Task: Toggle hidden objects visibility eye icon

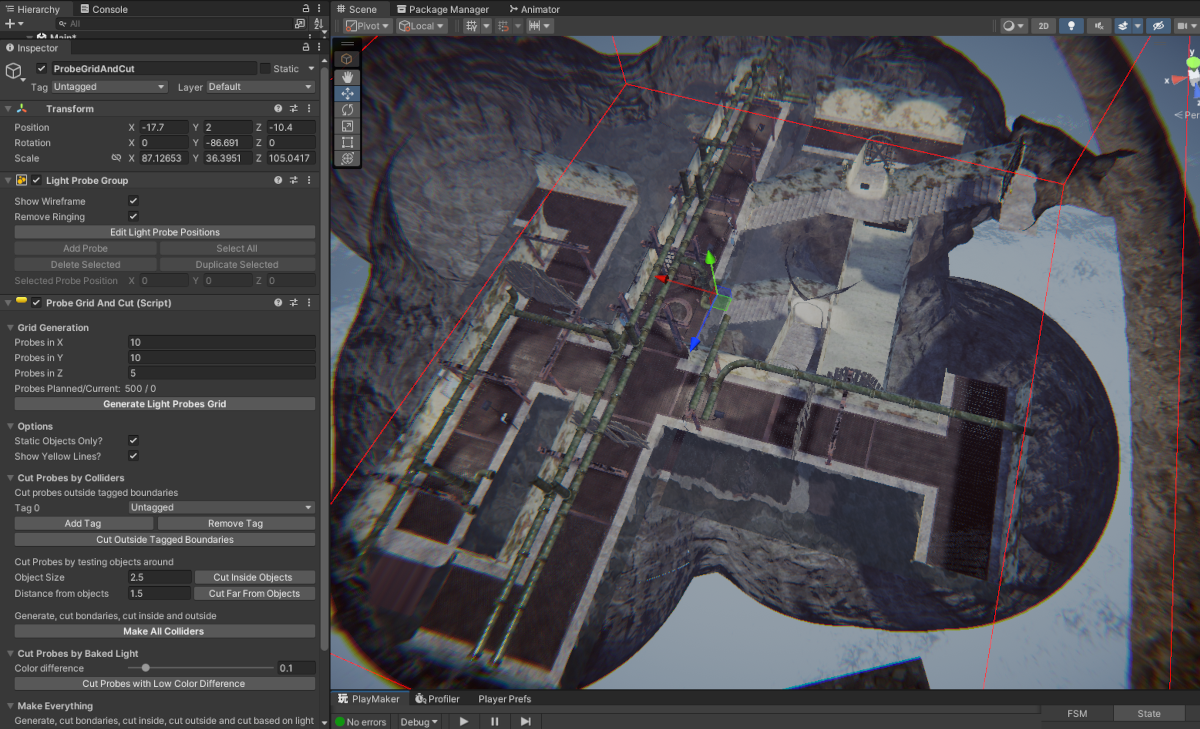Action: pos(1159,26)
